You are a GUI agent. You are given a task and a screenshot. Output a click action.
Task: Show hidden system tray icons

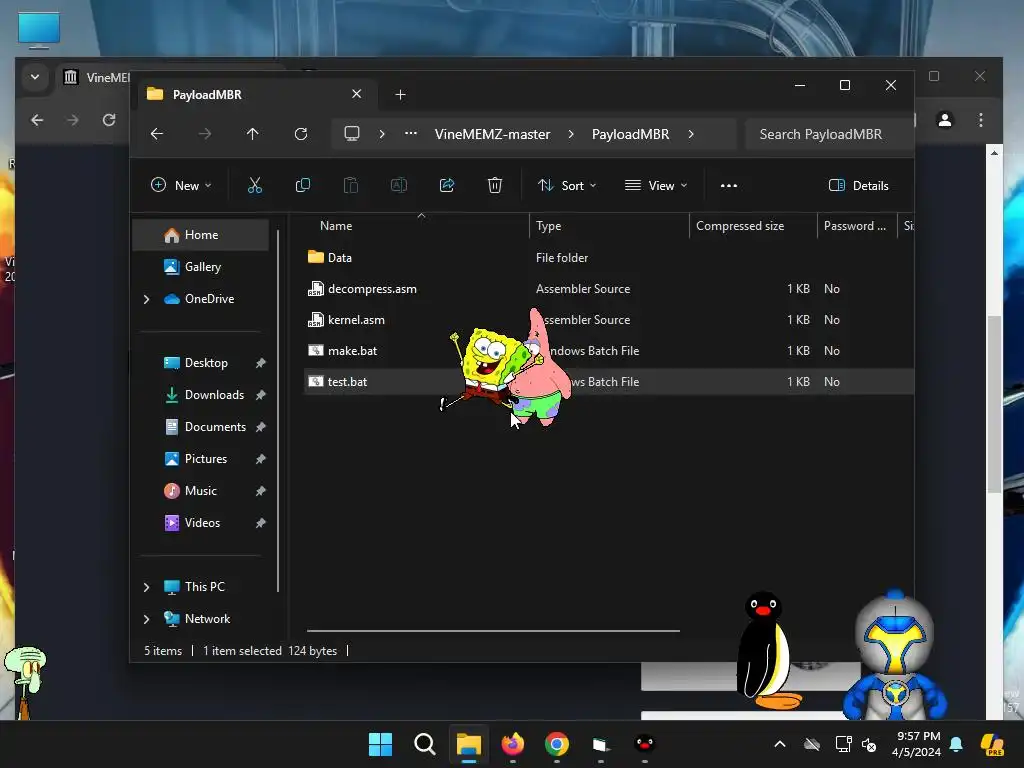point(780,744)
